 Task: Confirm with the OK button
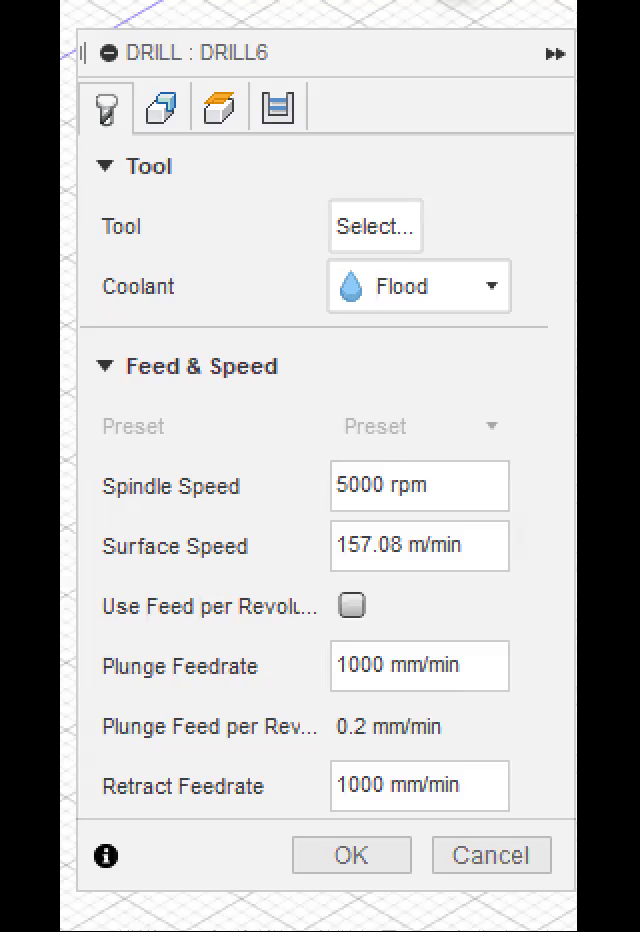click(x=351, y=855)
